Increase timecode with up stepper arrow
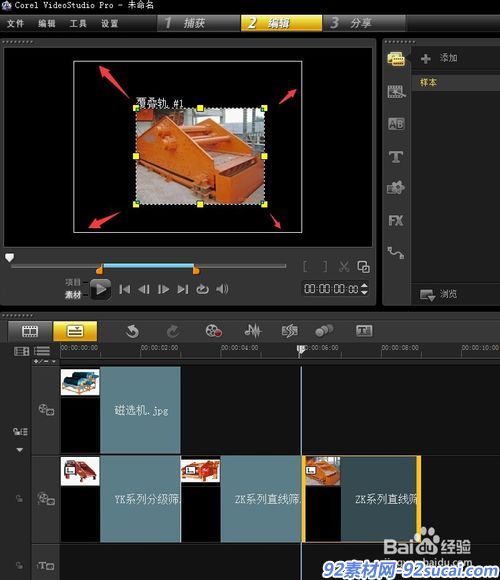Screen dimensions: 500x580 pyautogui.click(x=364, y=286)
